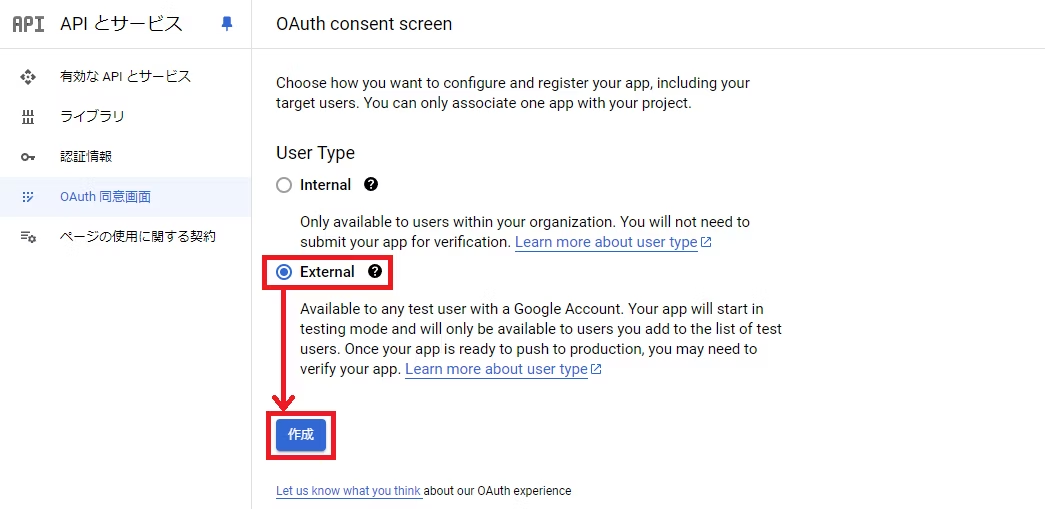The width and height of the screenshot is (1045, 509).
Task: Open ページの使用に関する契約 in the sidebar
Action: (125, 237)
